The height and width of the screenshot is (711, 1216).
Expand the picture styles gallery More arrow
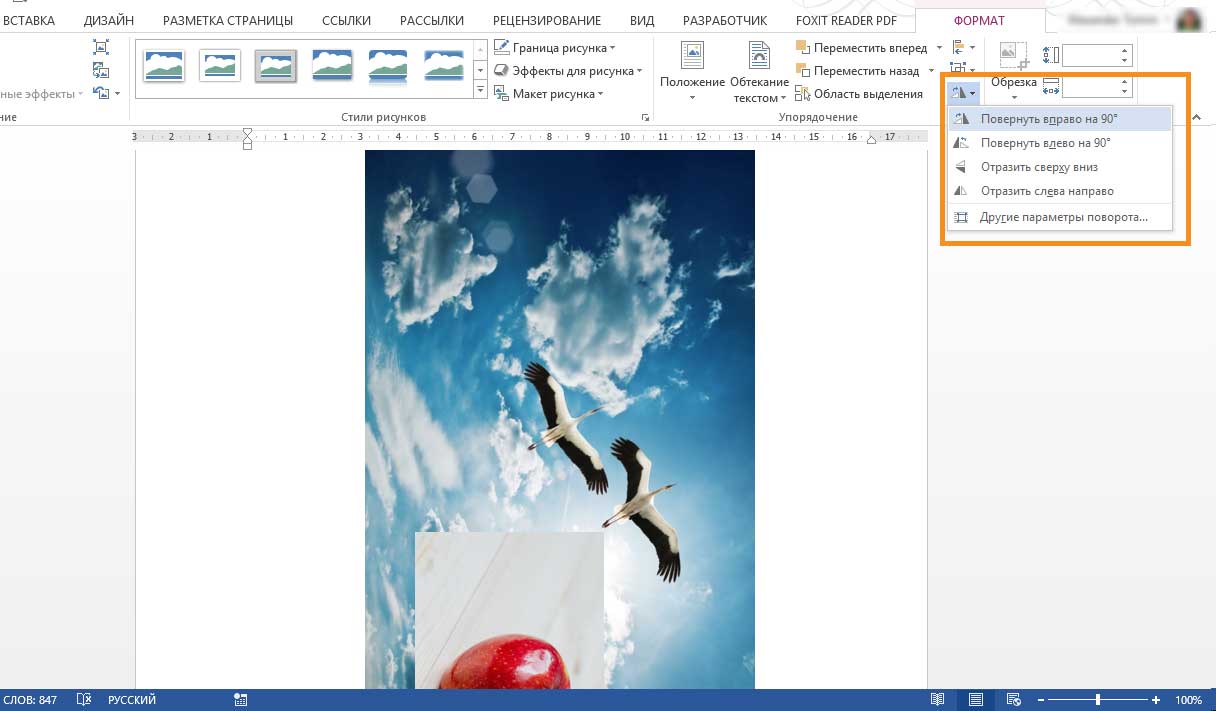[479, 91]
